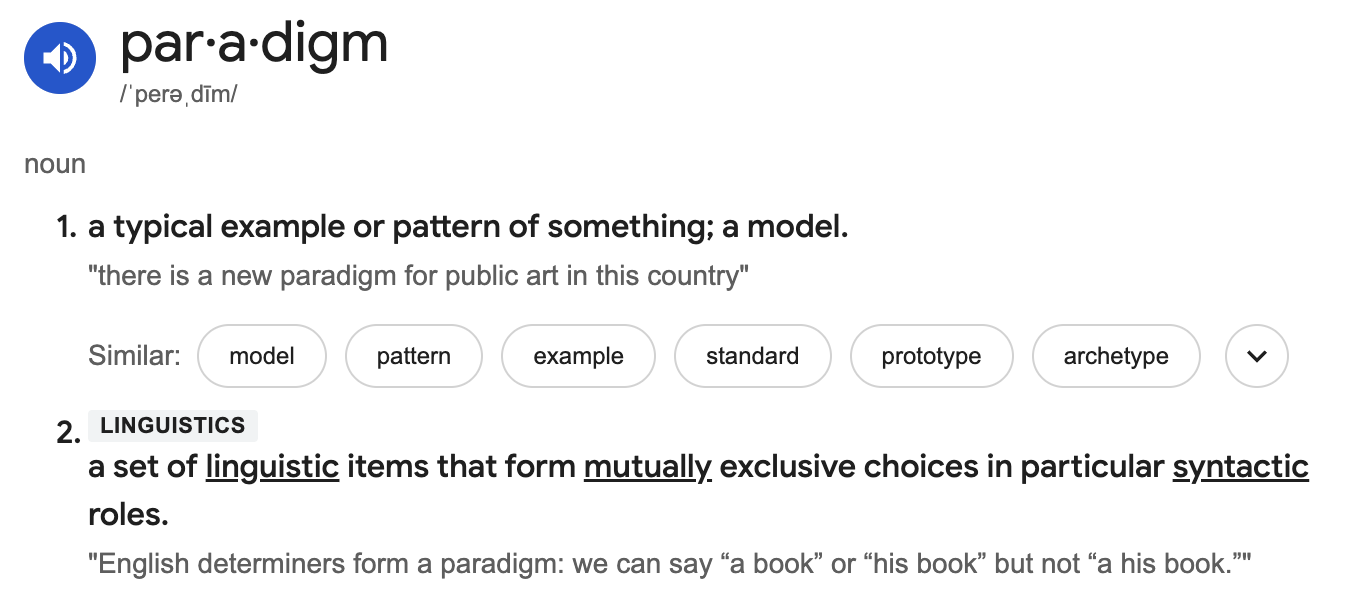Click the public art example sentence
The image size is (1362, 600).
tap(418, 276)
